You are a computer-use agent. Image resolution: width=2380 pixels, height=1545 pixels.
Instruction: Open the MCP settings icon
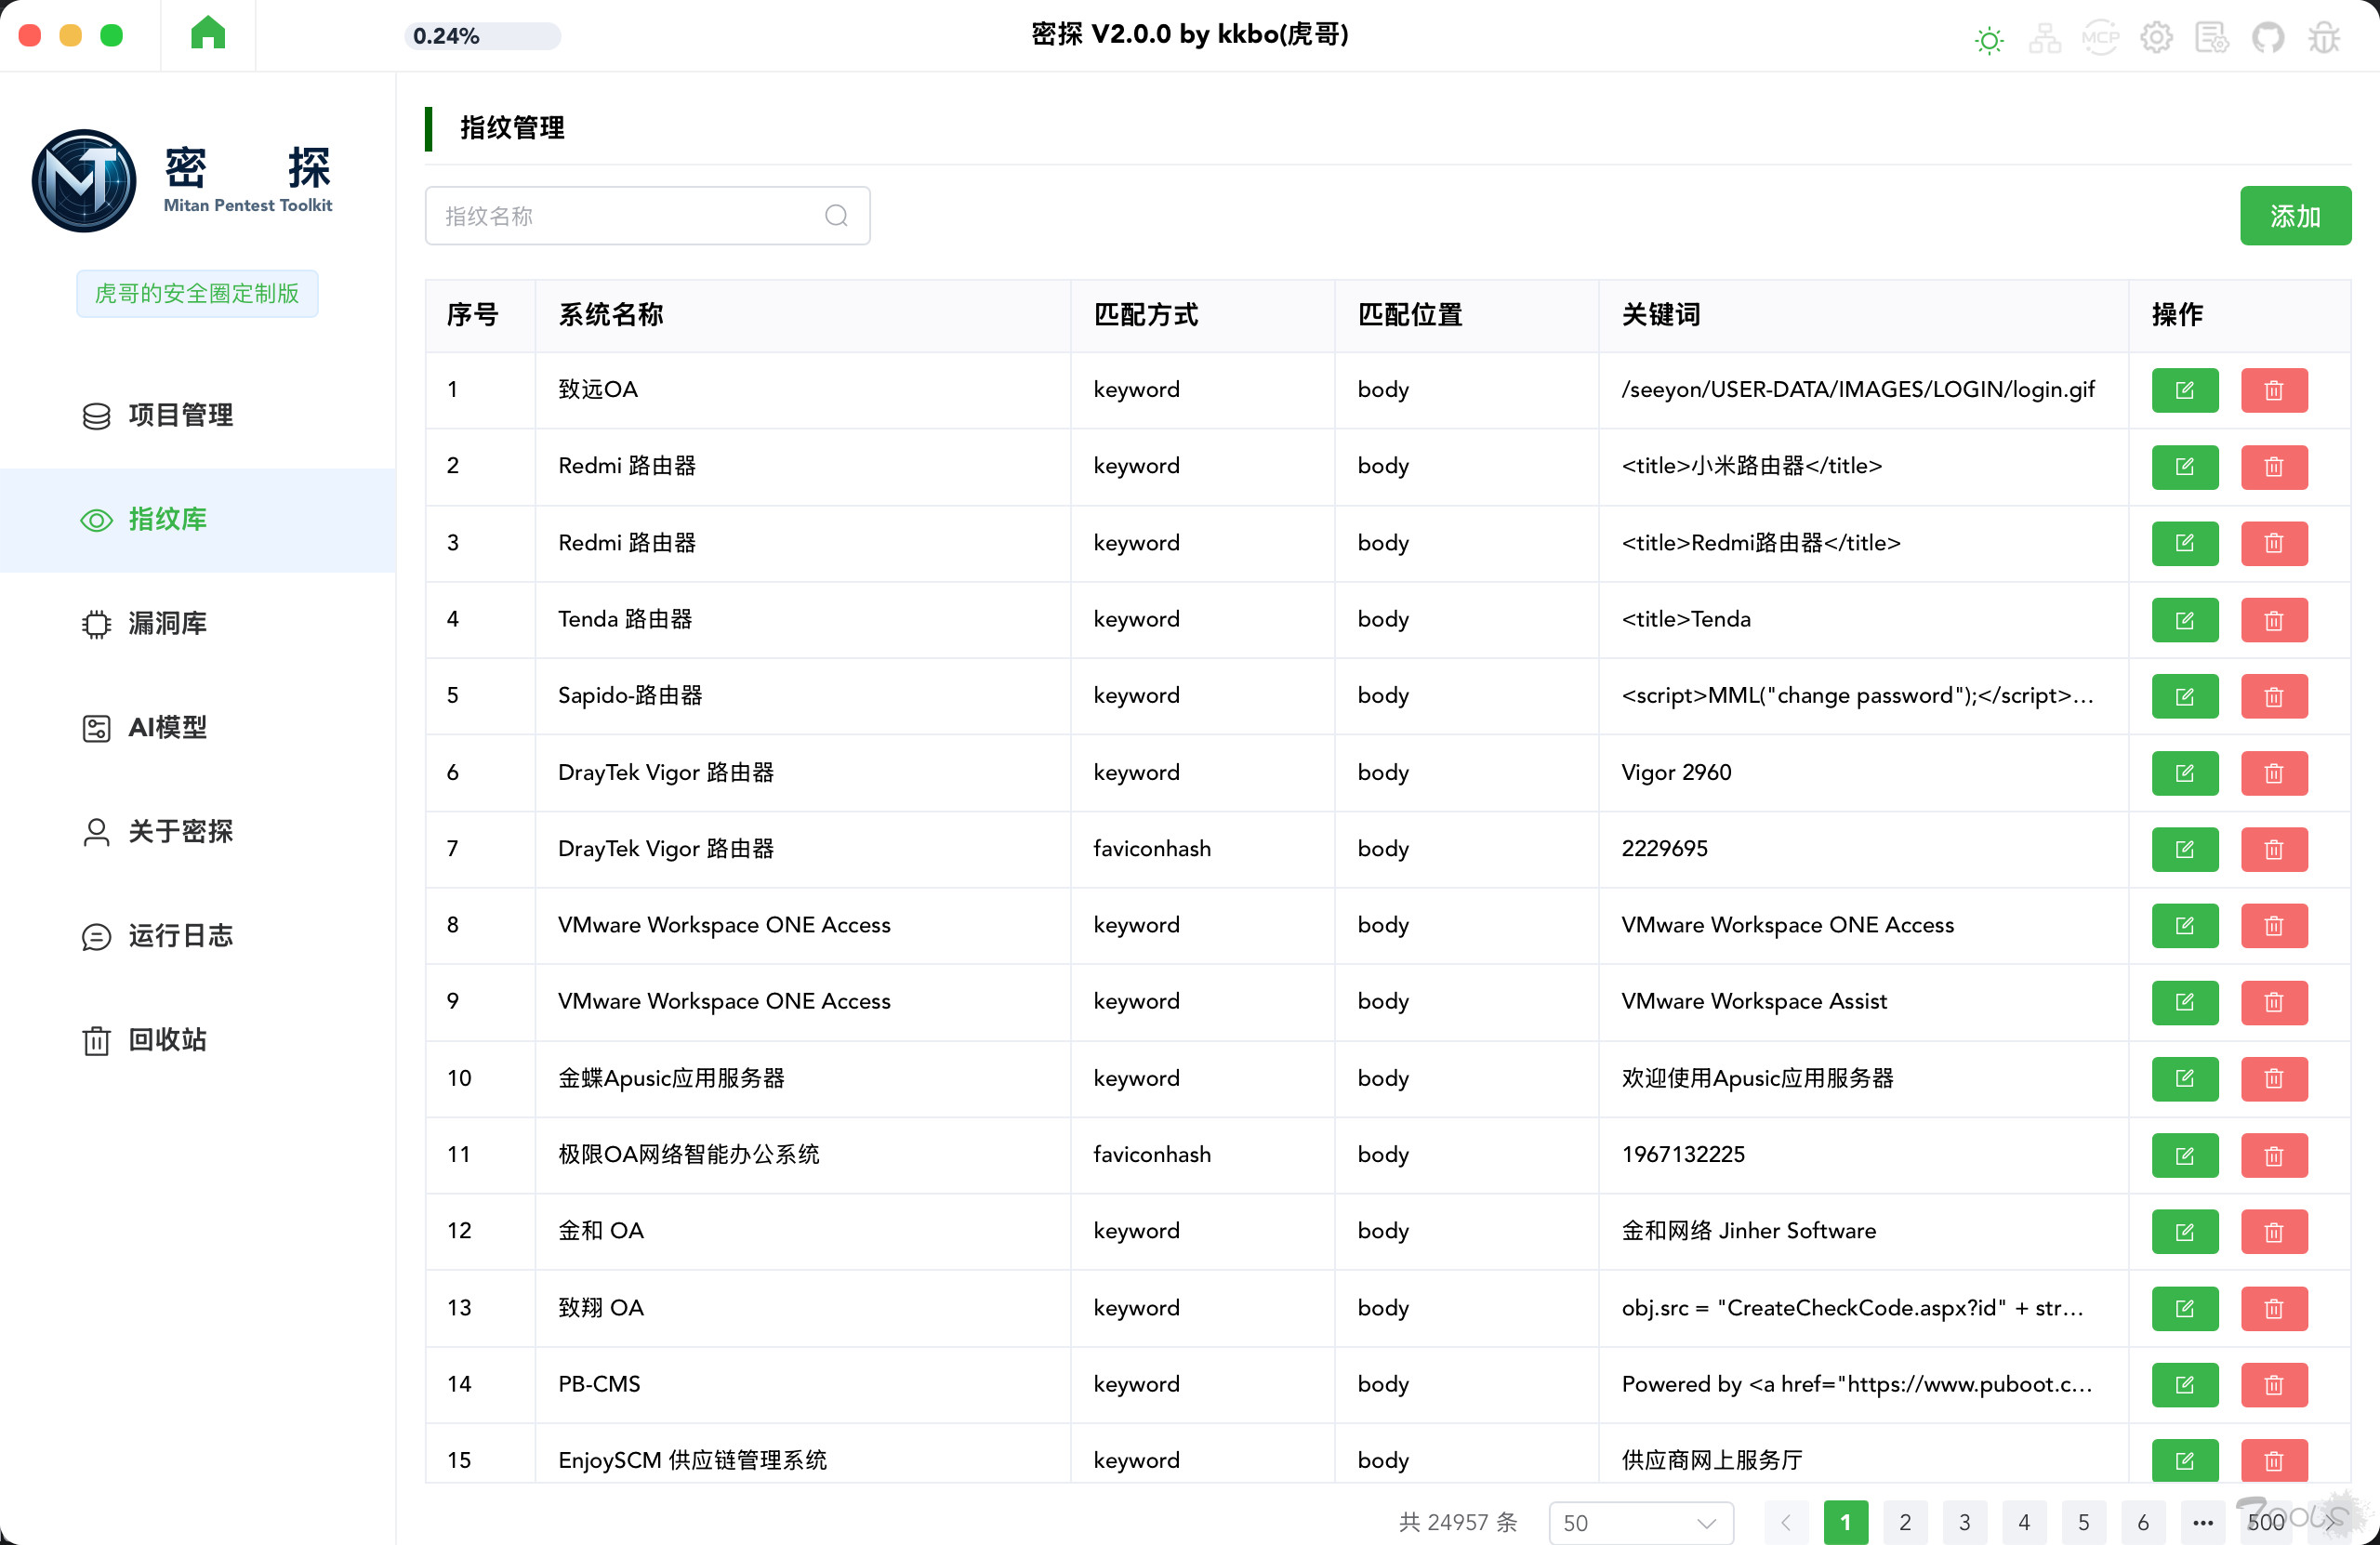click(2100, 39)
